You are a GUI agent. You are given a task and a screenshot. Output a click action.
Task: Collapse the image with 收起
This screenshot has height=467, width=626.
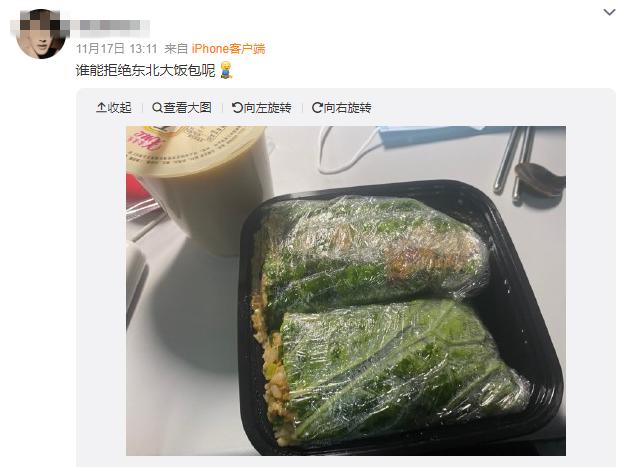pos(114,107)
